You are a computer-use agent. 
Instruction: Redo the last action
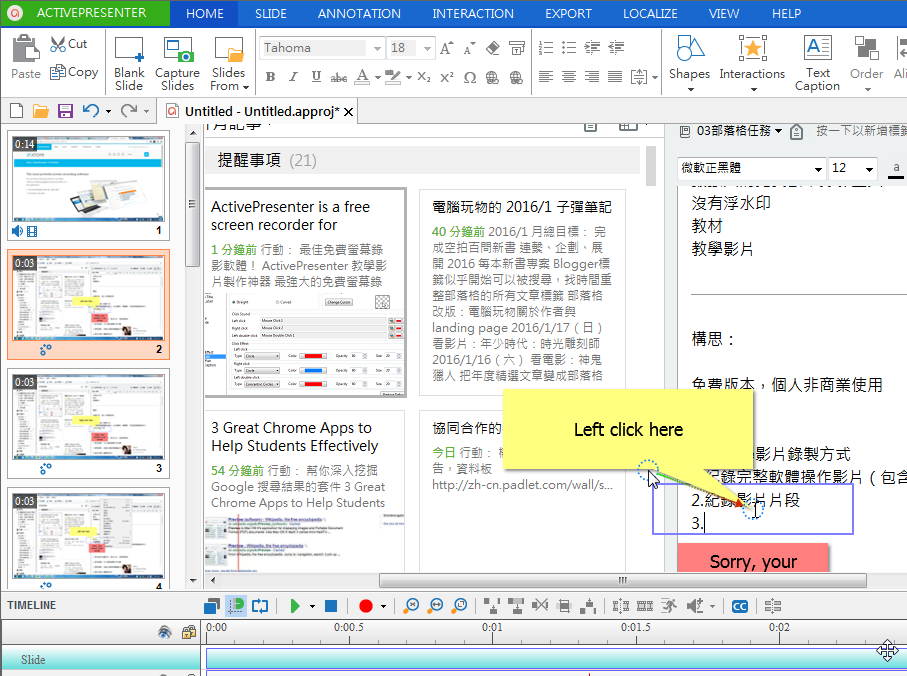[128, 110]
